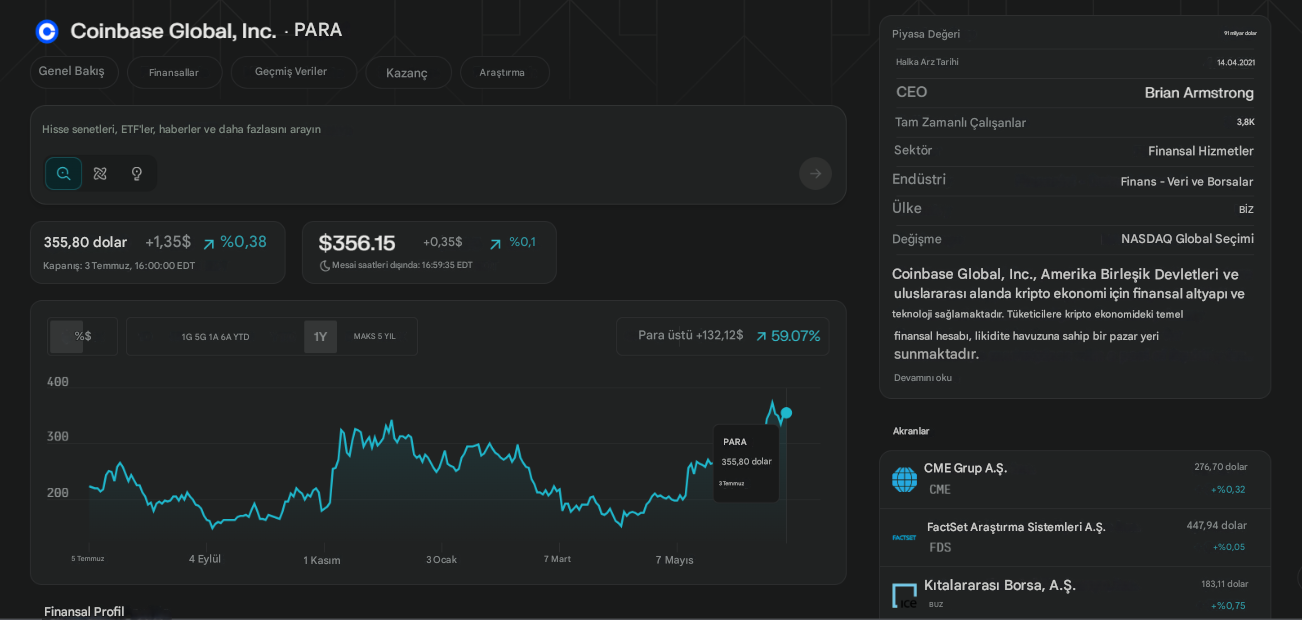Click the 3,8K employee count
The width and height of the screenshot is (1302, 620).
[x=1245, y=122]
